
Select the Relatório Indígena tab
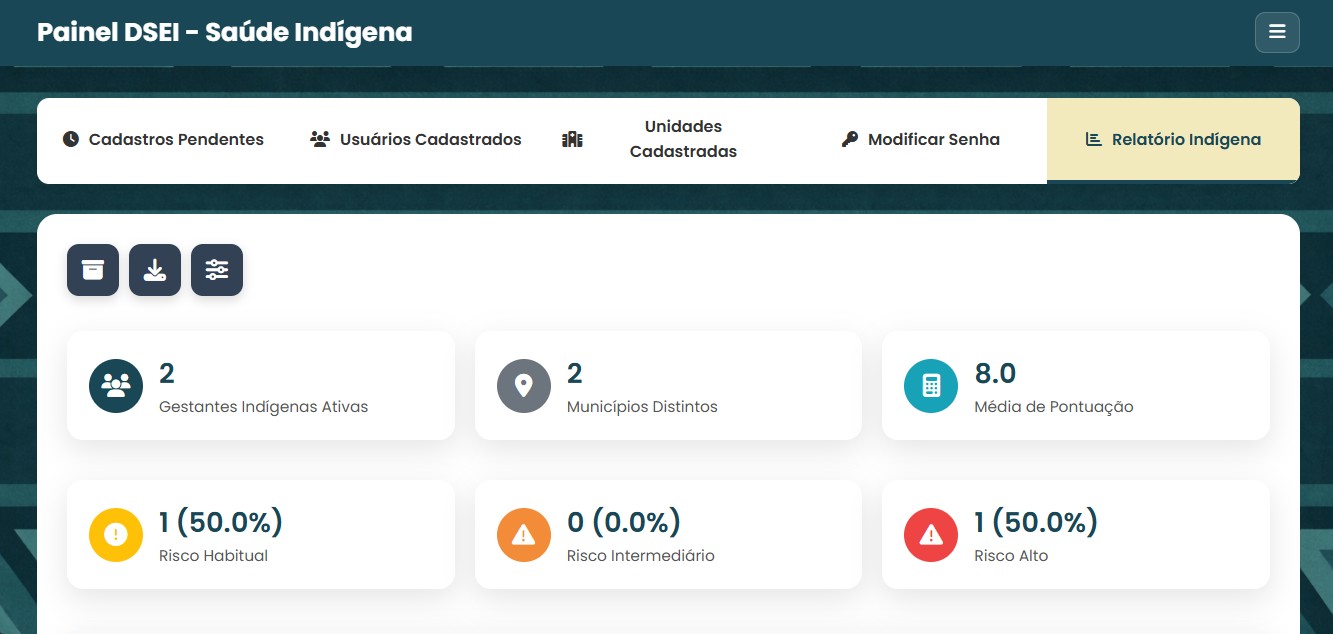[1173, 140]
